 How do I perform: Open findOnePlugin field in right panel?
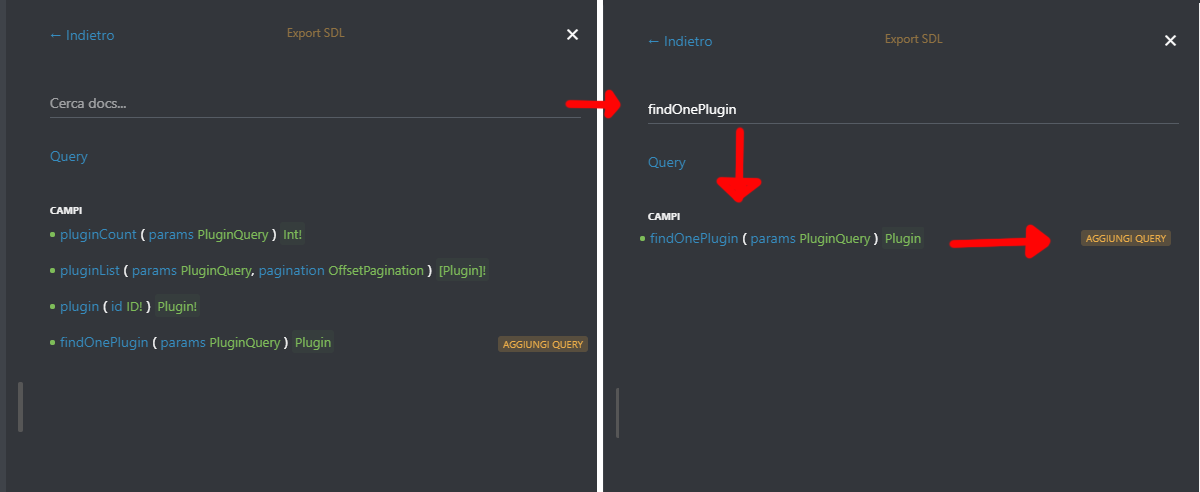tap(694, 238)
